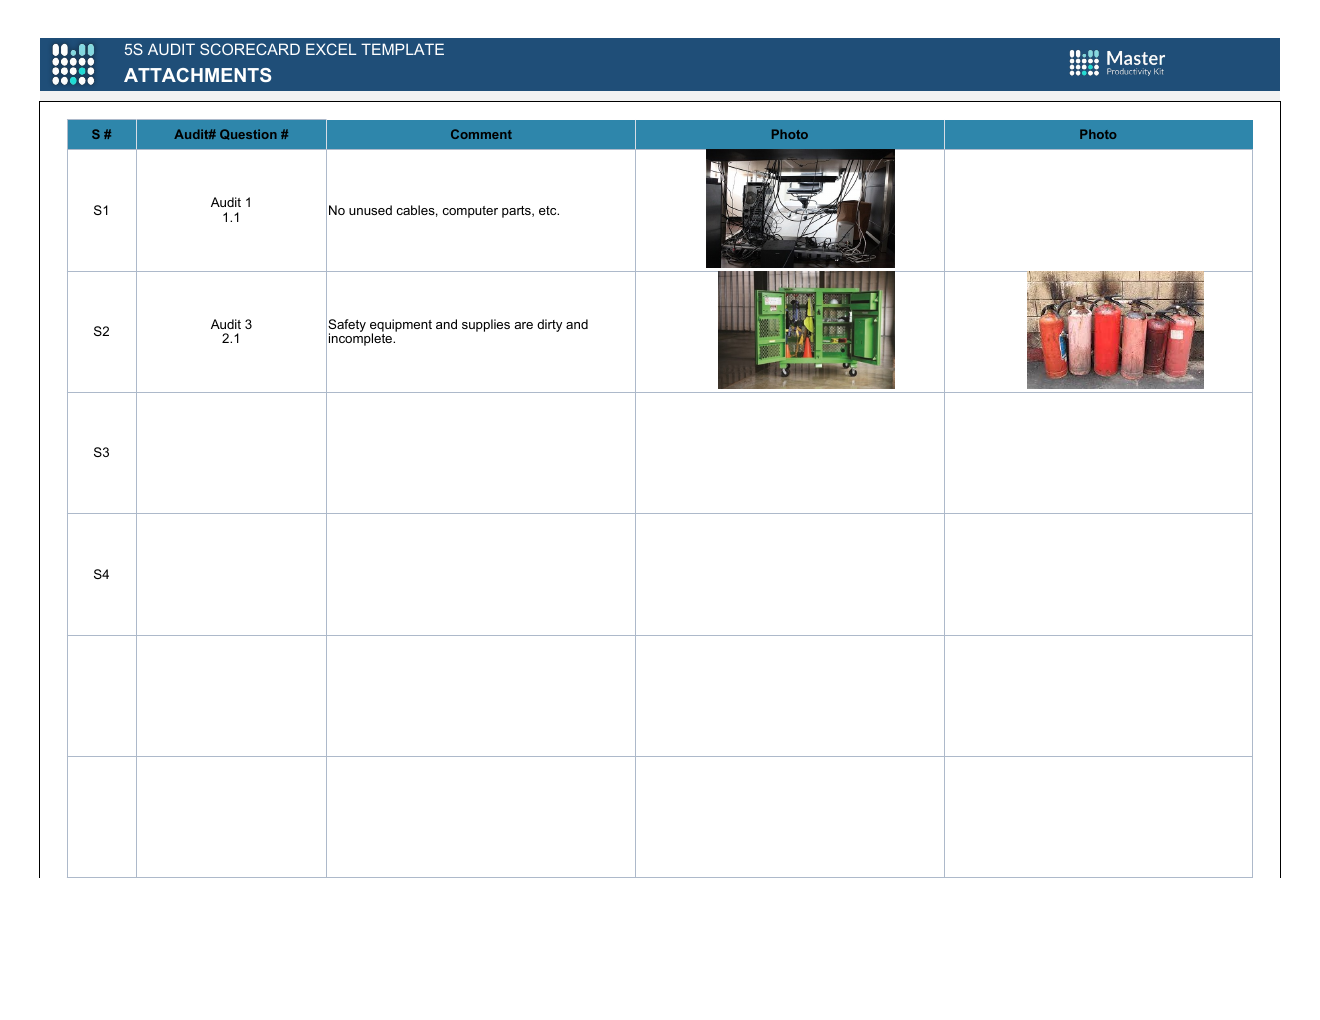Click the empty second photo cell in row S1
Screen dimensions: 1320x1020
click(x=1098, y=211)
